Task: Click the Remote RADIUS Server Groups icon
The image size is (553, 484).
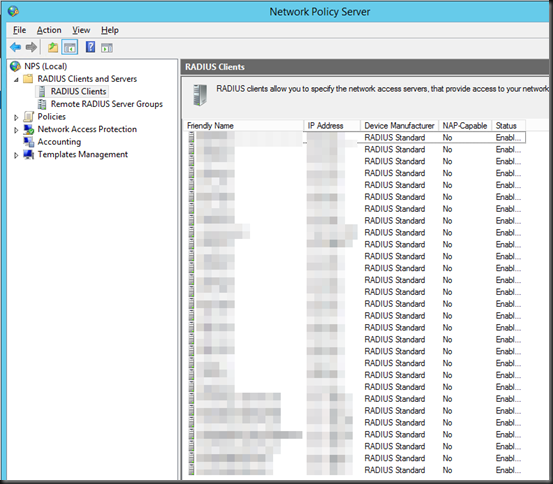Action: (42, 104)
